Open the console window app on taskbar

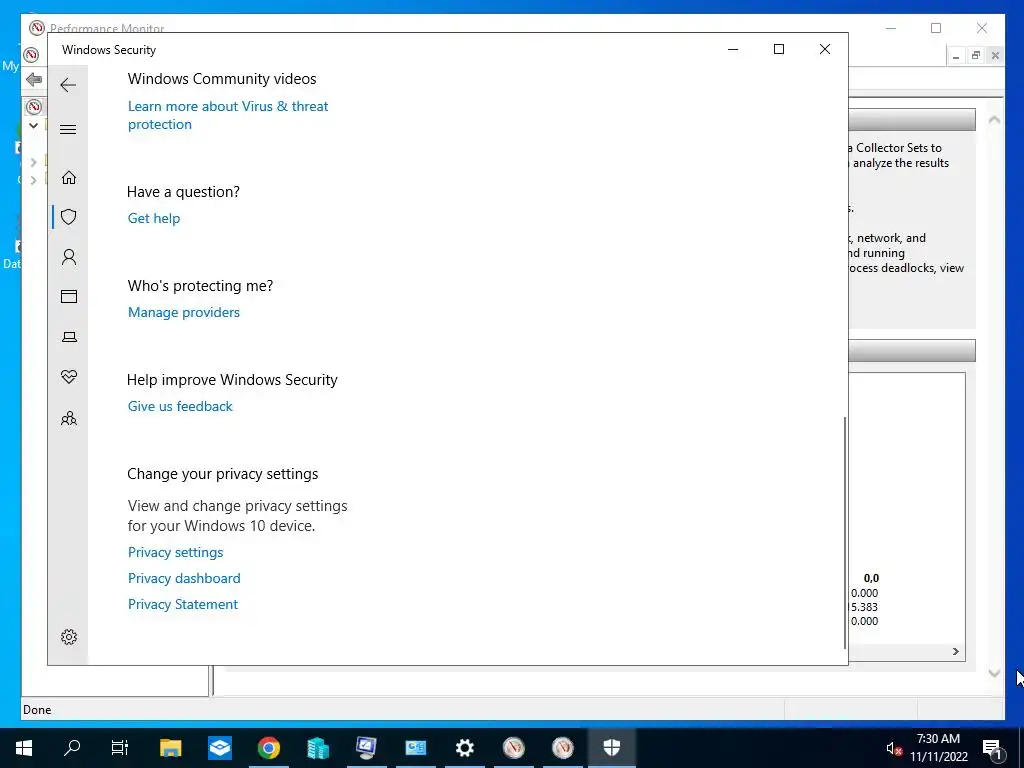(x=415, y=748)
